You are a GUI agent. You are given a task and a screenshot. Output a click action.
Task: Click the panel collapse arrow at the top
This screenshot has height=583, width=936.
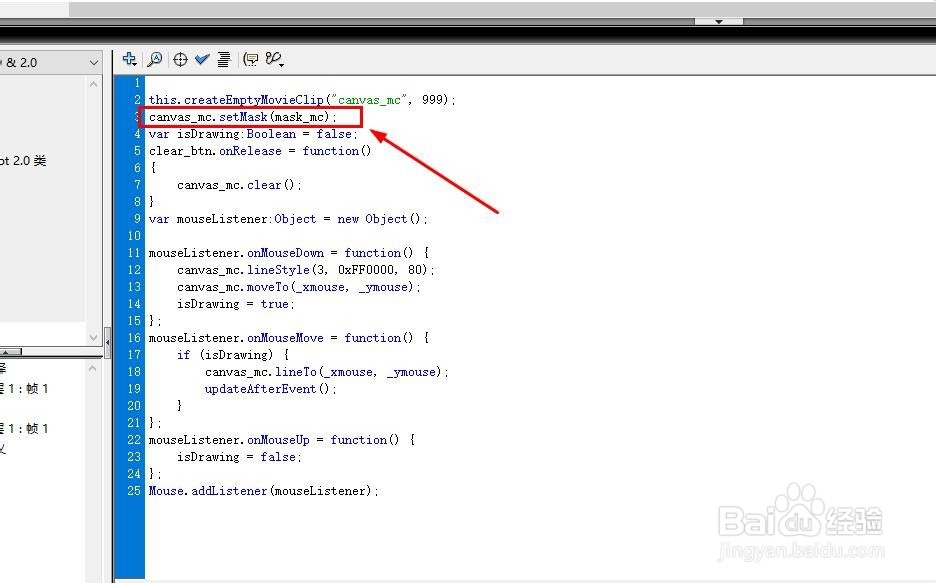coord(719,21)
